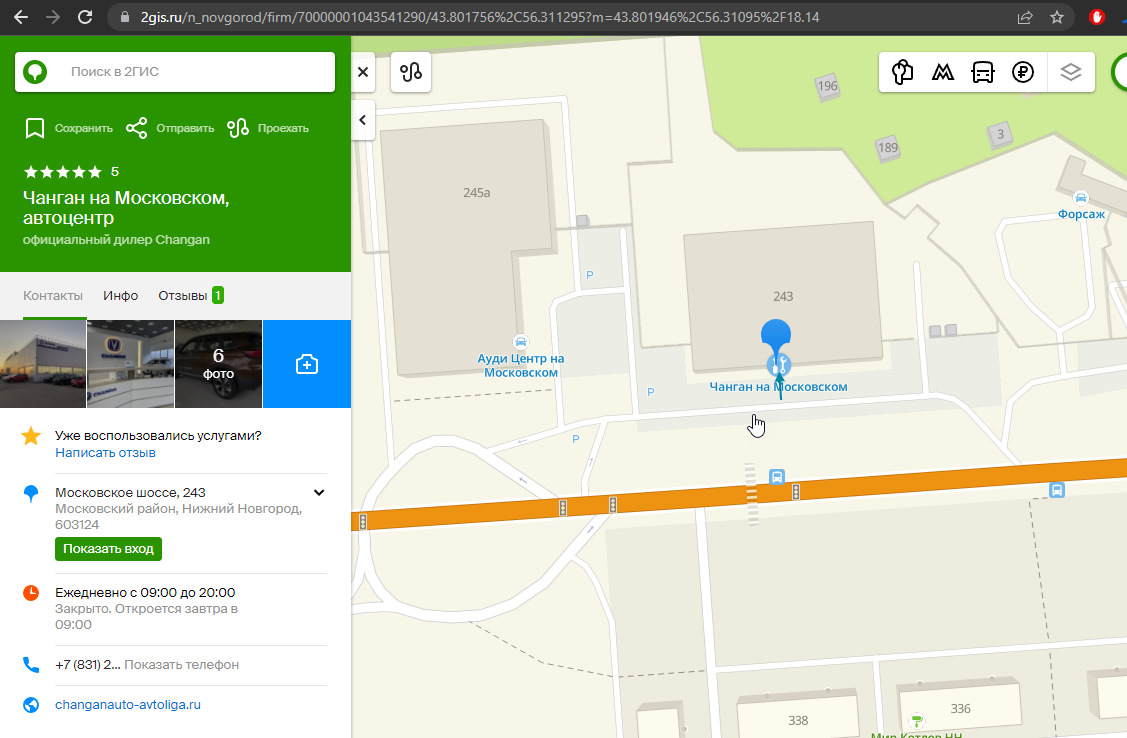Collapse the side panel with arrow
Viewport: 1127px width, 738px height.
pos(363,120)
